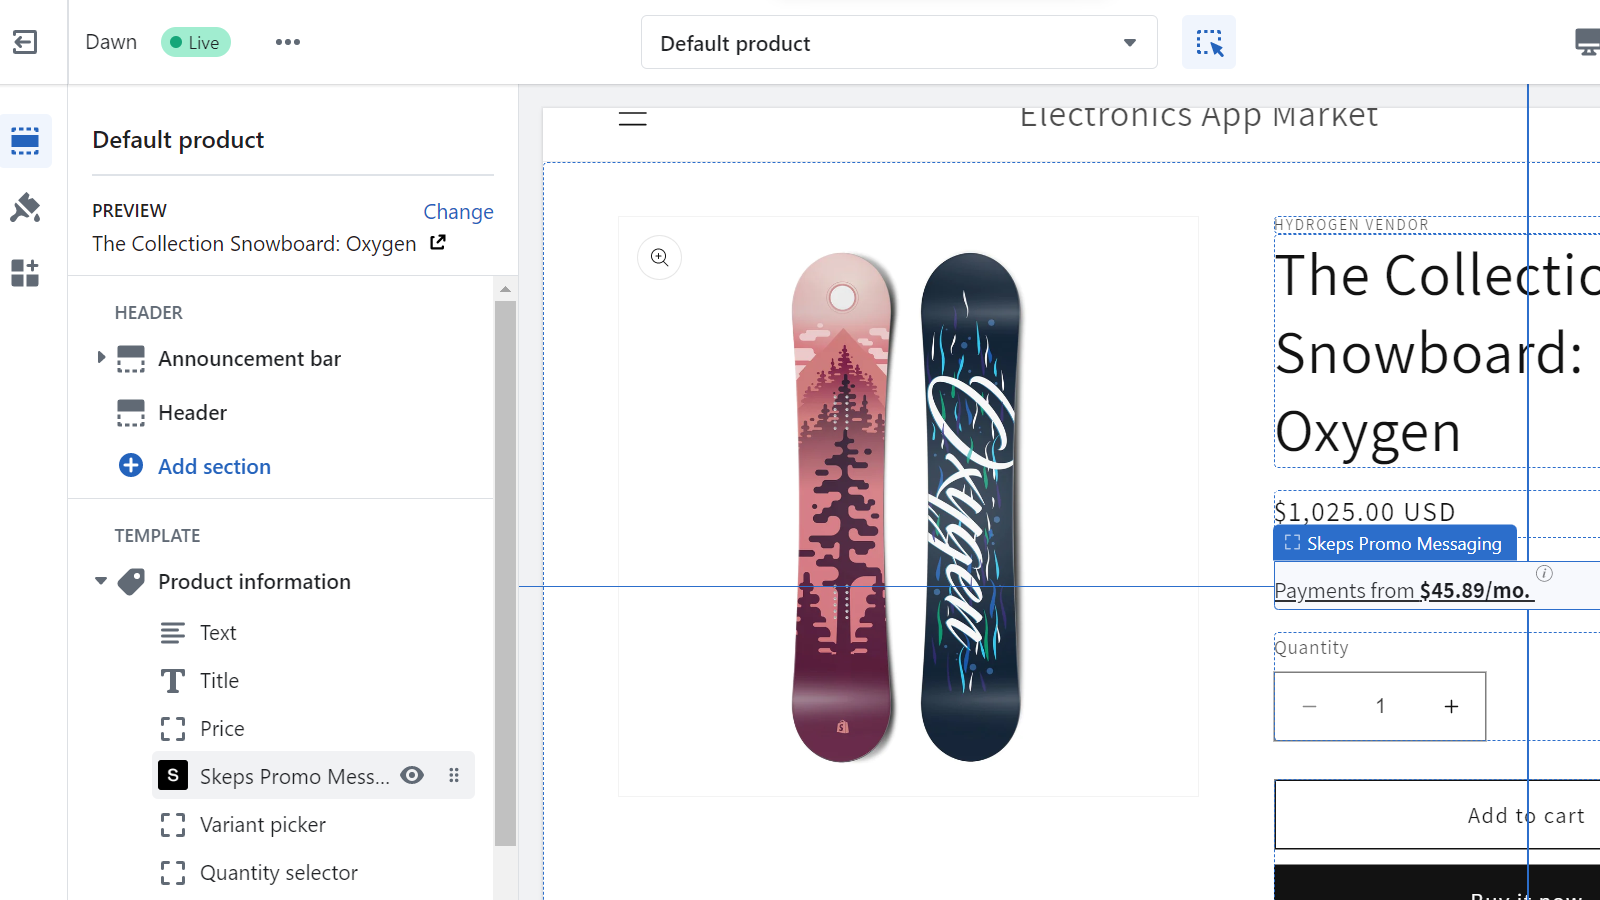Click the Title block T icon
The width and height of the screenshot is (1600, 900).
(173, 681)
